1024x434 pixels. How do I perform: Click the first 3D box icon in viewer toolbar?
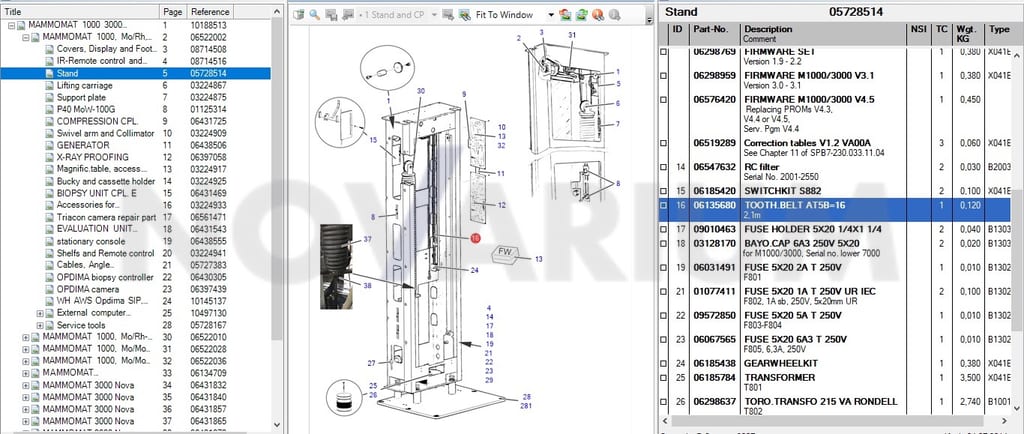(298, 15)
